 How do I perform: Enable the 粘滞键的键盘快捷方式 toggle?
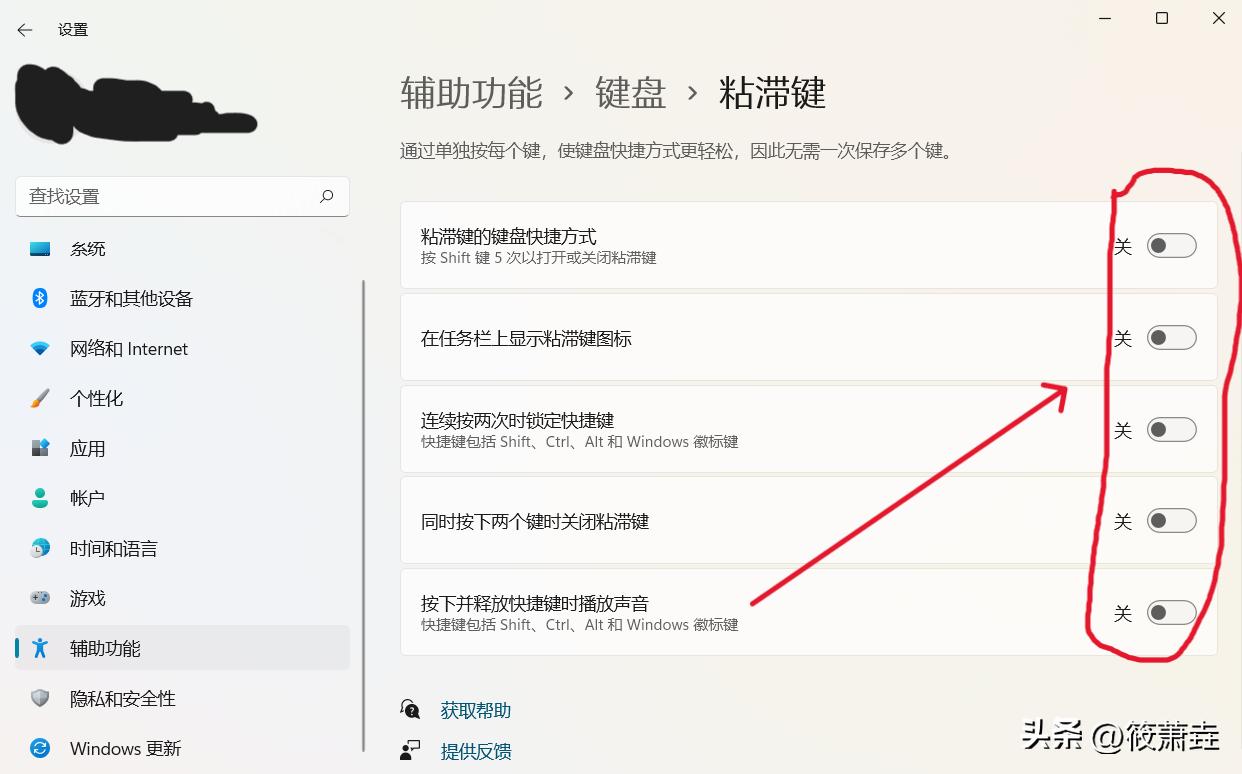click(1171, 245)
